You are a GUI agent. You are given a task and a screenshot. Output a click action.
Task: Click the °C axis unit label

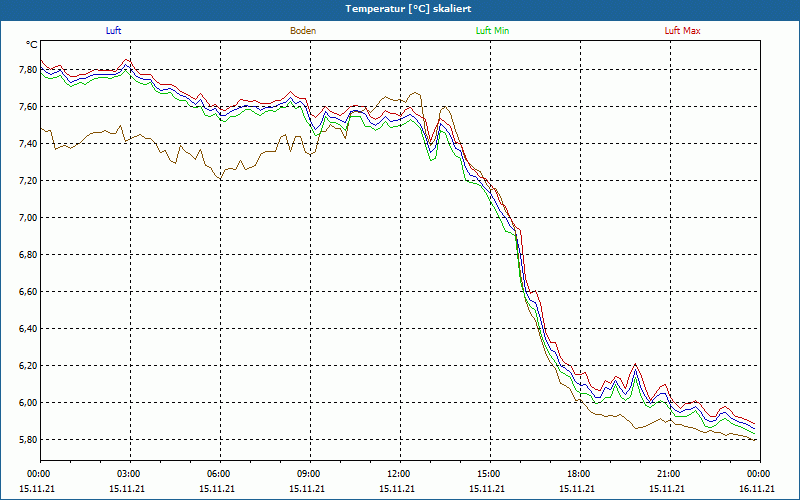pyautogui.click(x=32, y=45)
